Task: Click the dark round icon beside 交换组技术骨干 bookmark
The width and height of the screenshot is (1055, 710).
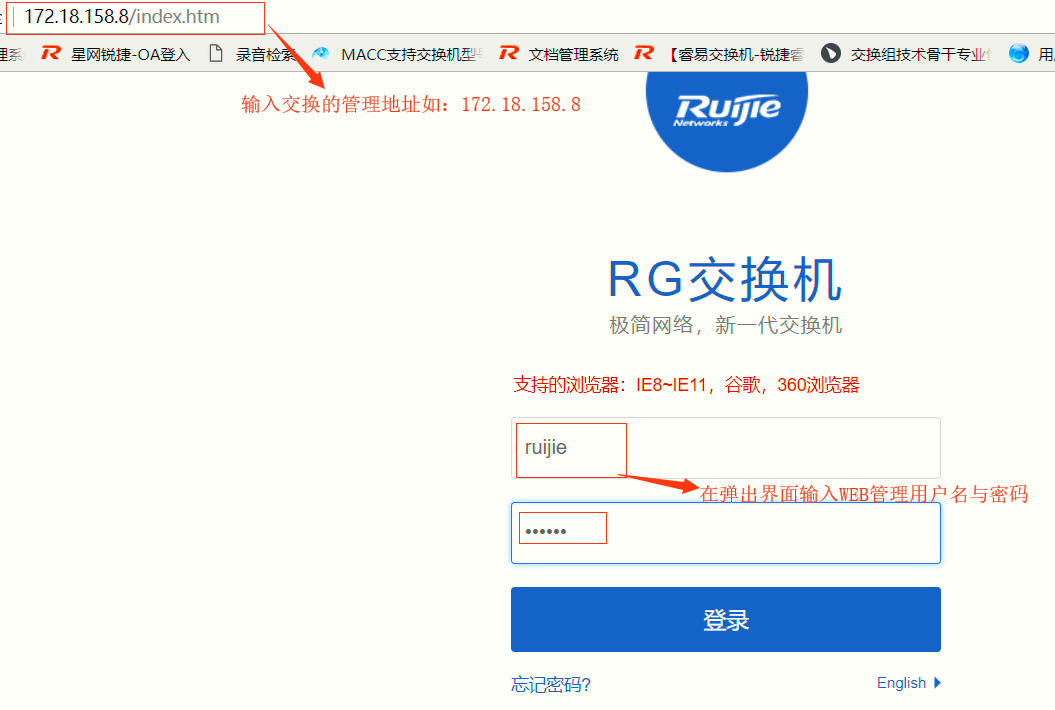Action: [x=831, y=53]
